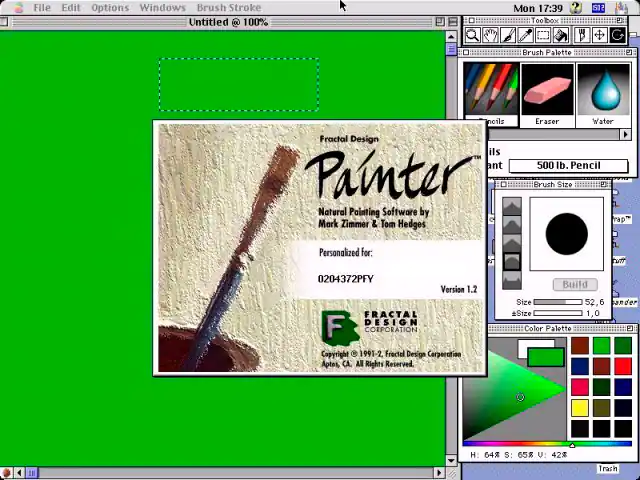Click the Build button in Brush Size
640x480 pixels.
click(x=574, y=284)
